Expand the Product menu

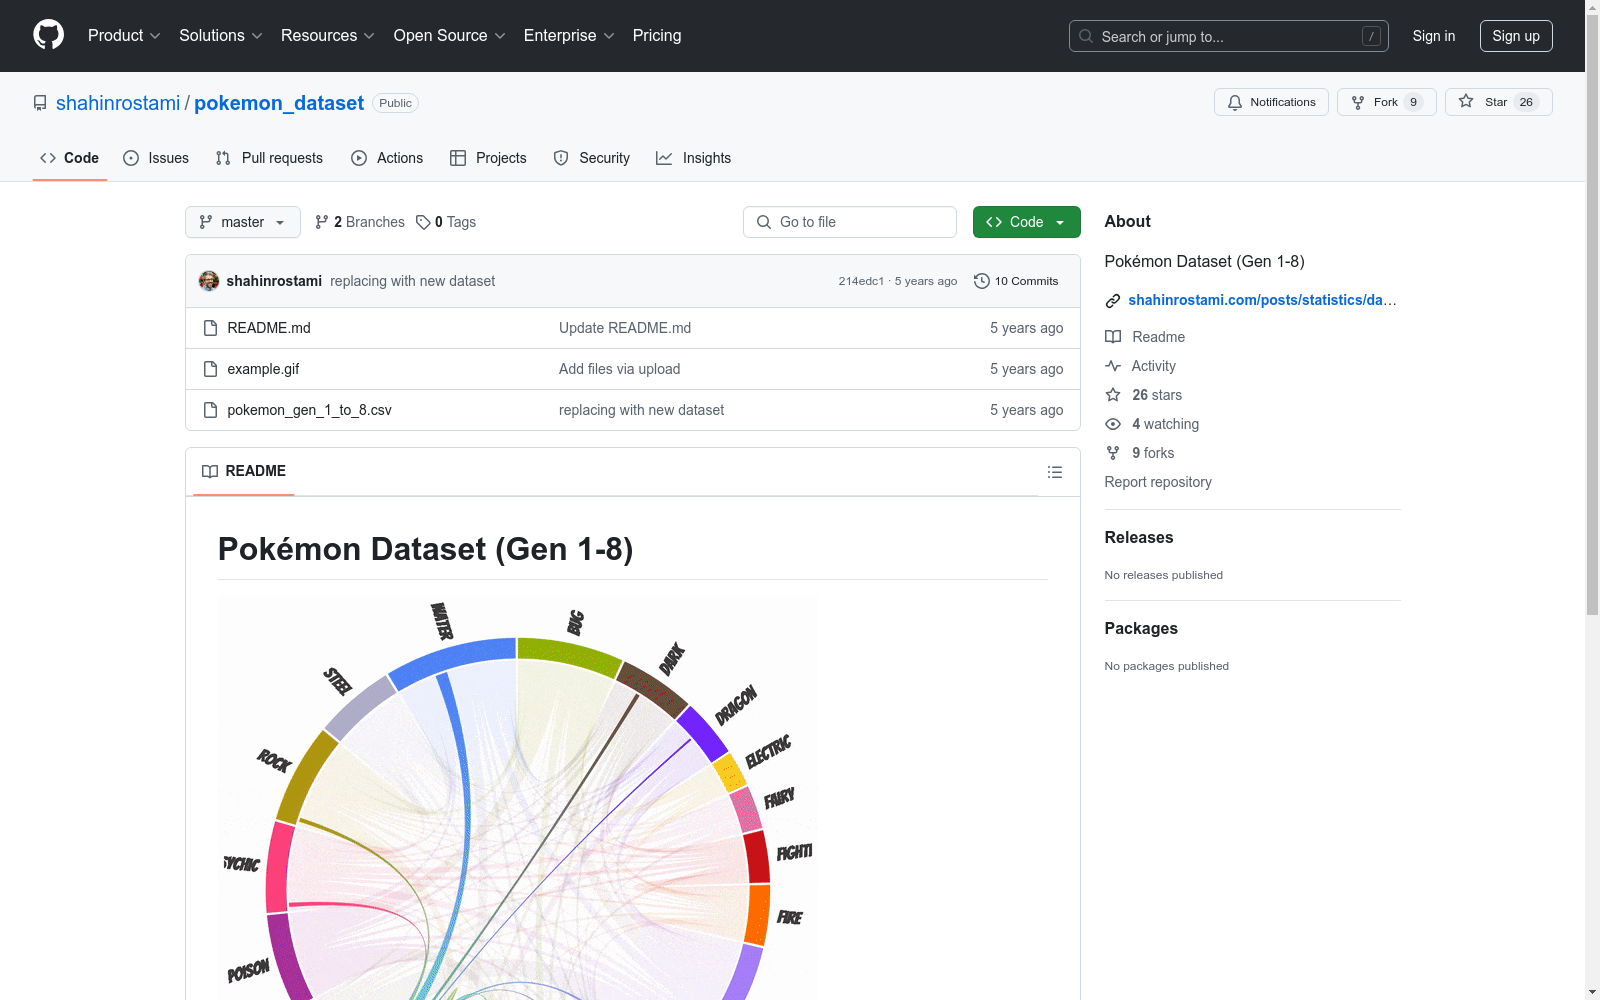tap(124, 35)
